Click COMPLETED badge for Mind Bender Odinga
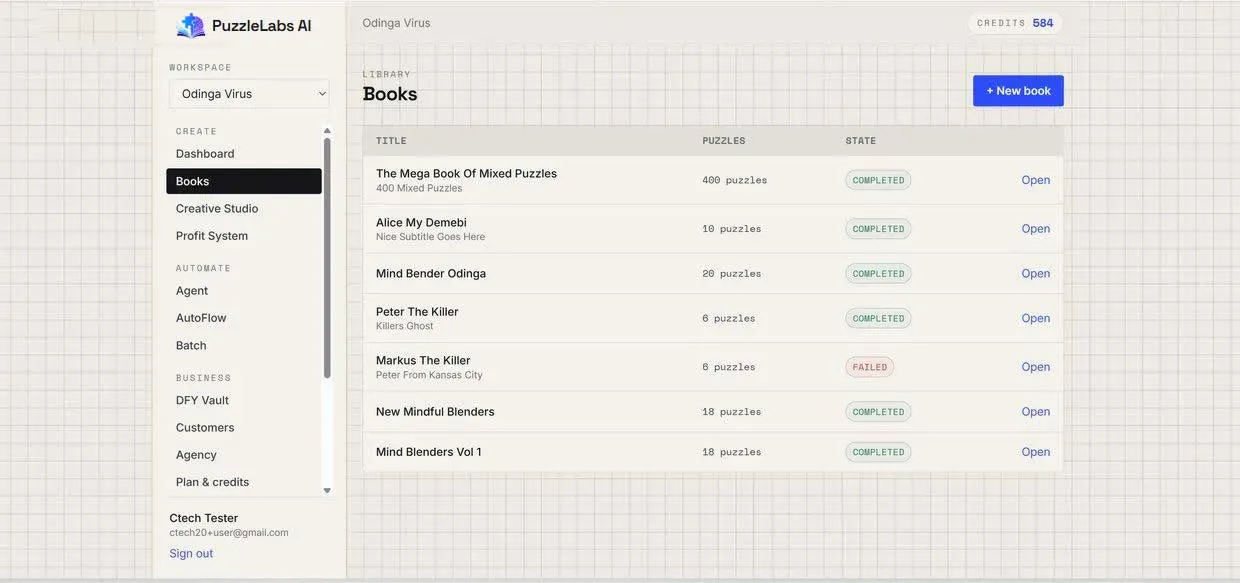 [x=878, y=274]
